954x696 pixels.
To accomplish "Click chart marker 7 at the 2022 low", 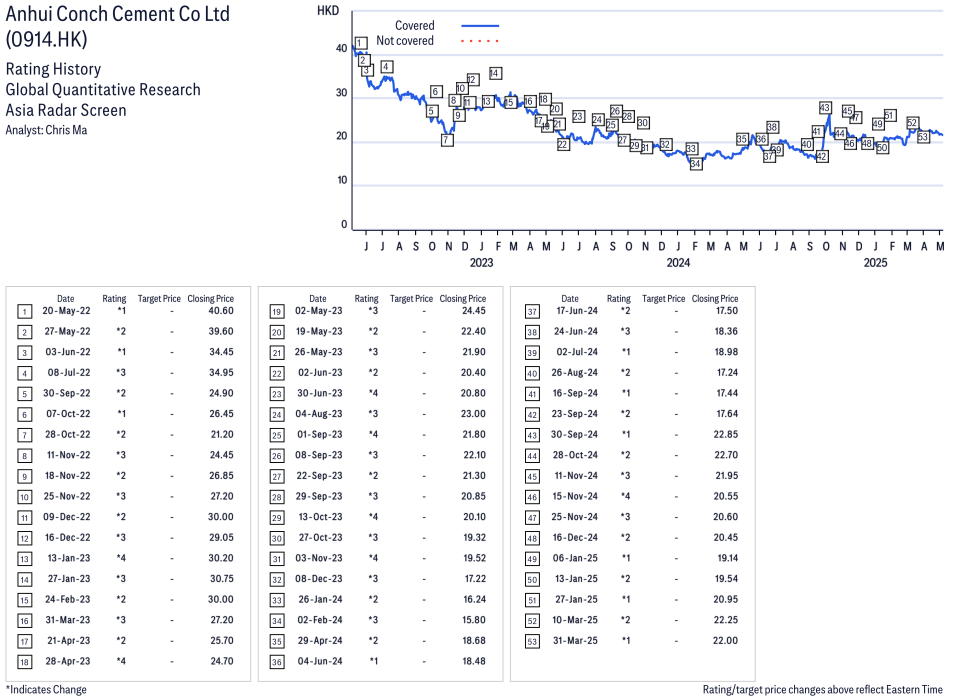I will (x=447, y=140).
